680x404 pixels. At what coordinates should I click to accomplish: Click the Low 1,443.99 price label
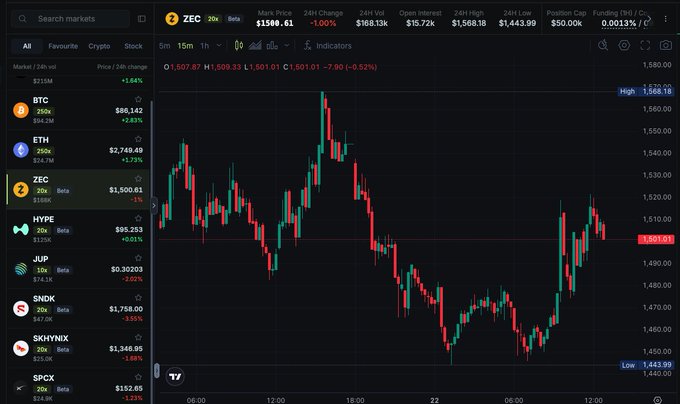click(646, 365)
